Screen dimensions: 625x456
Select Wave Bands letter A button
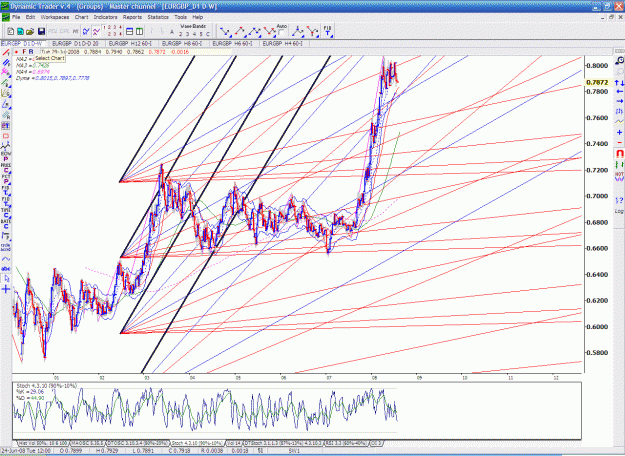(172, 32)
